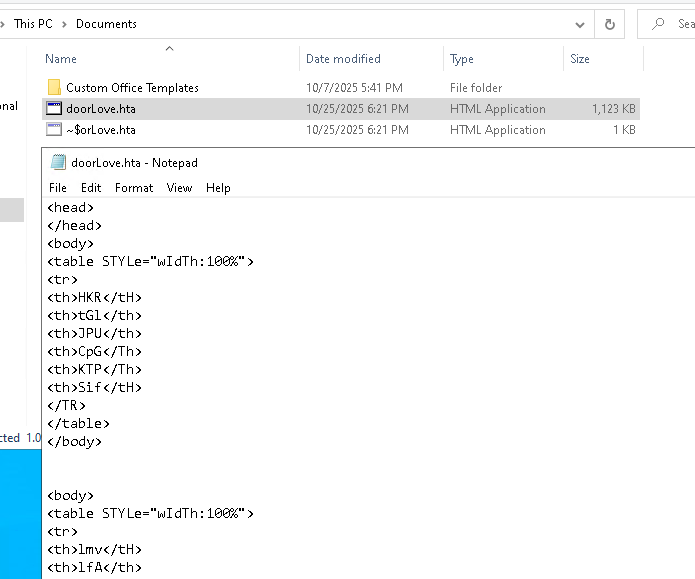Image resolution: width=695 pixels, height=579 pixels.
Task: Sort files by Type column header
Action: pos(462,59)
